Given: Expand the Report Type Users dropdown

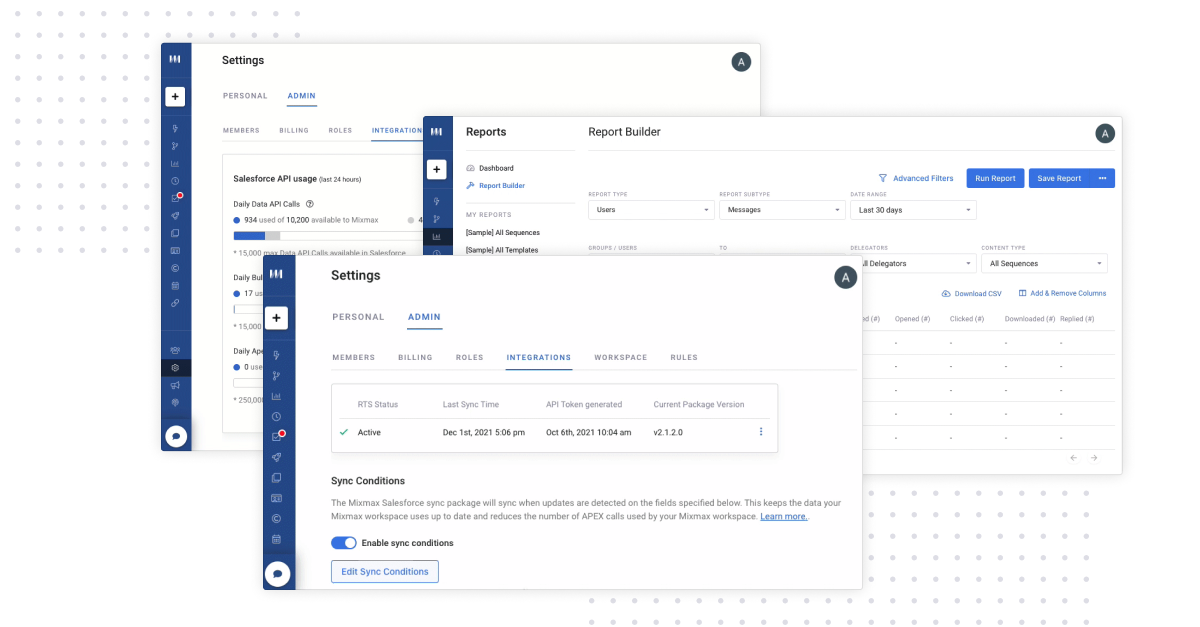Looking at the screenshot, I should 651,210.
